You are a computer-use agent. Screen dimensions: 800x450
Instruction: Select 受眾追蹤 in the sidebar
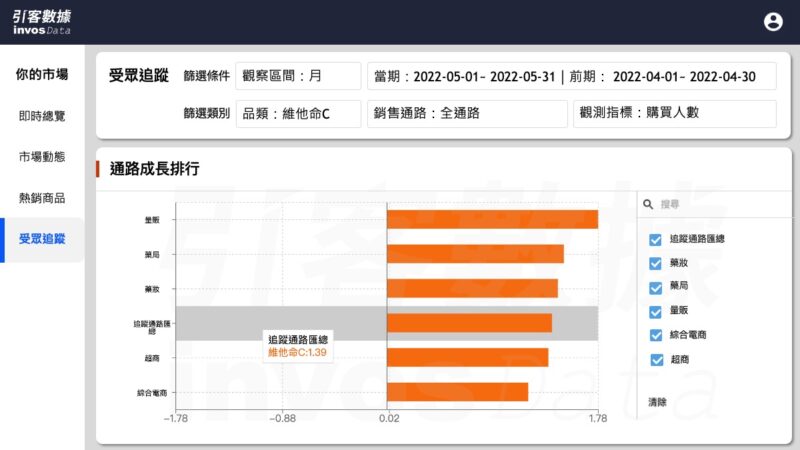(42, 239)
